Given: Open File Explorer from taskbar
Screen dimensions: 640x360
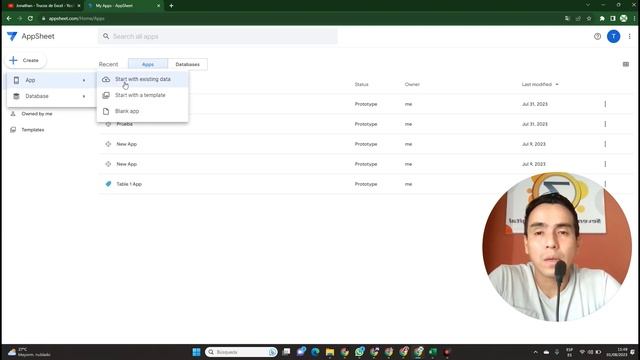Looking at the screenshot, I should pyautogui.click(x=330, y=352).
